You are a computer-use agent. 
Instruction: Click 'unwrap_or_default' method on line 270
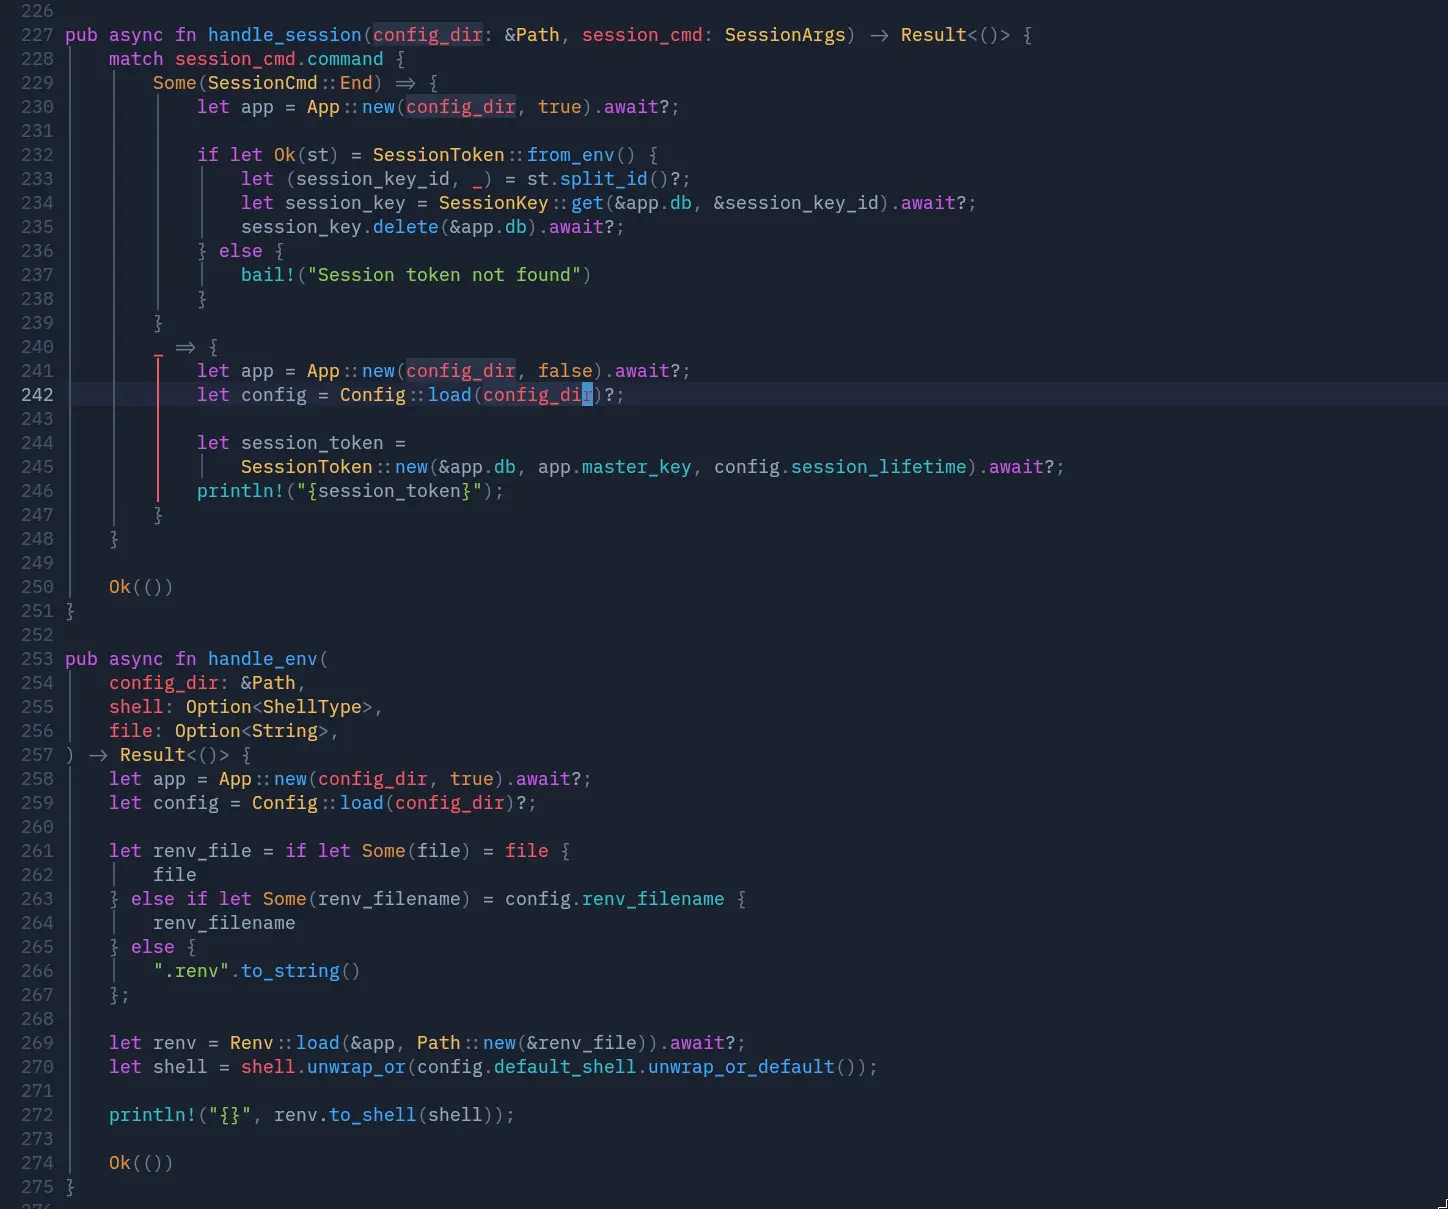741,1067
